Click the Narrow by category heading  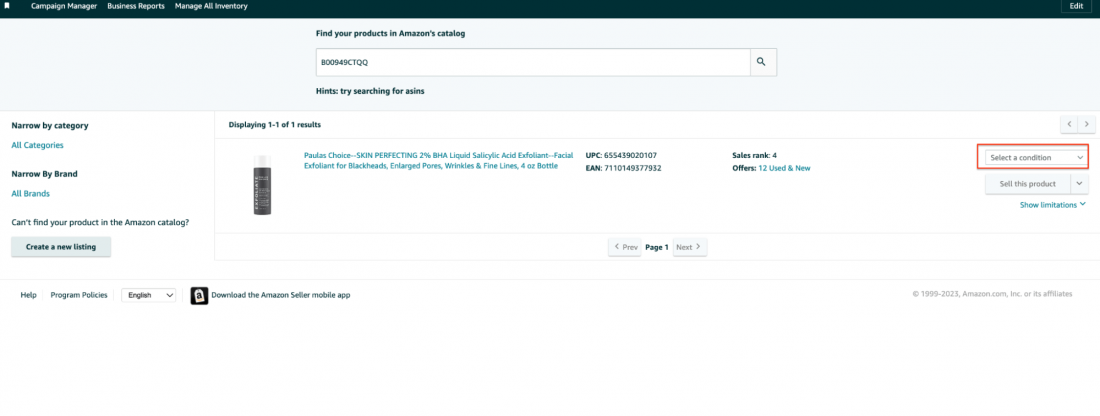pos(50,126)
